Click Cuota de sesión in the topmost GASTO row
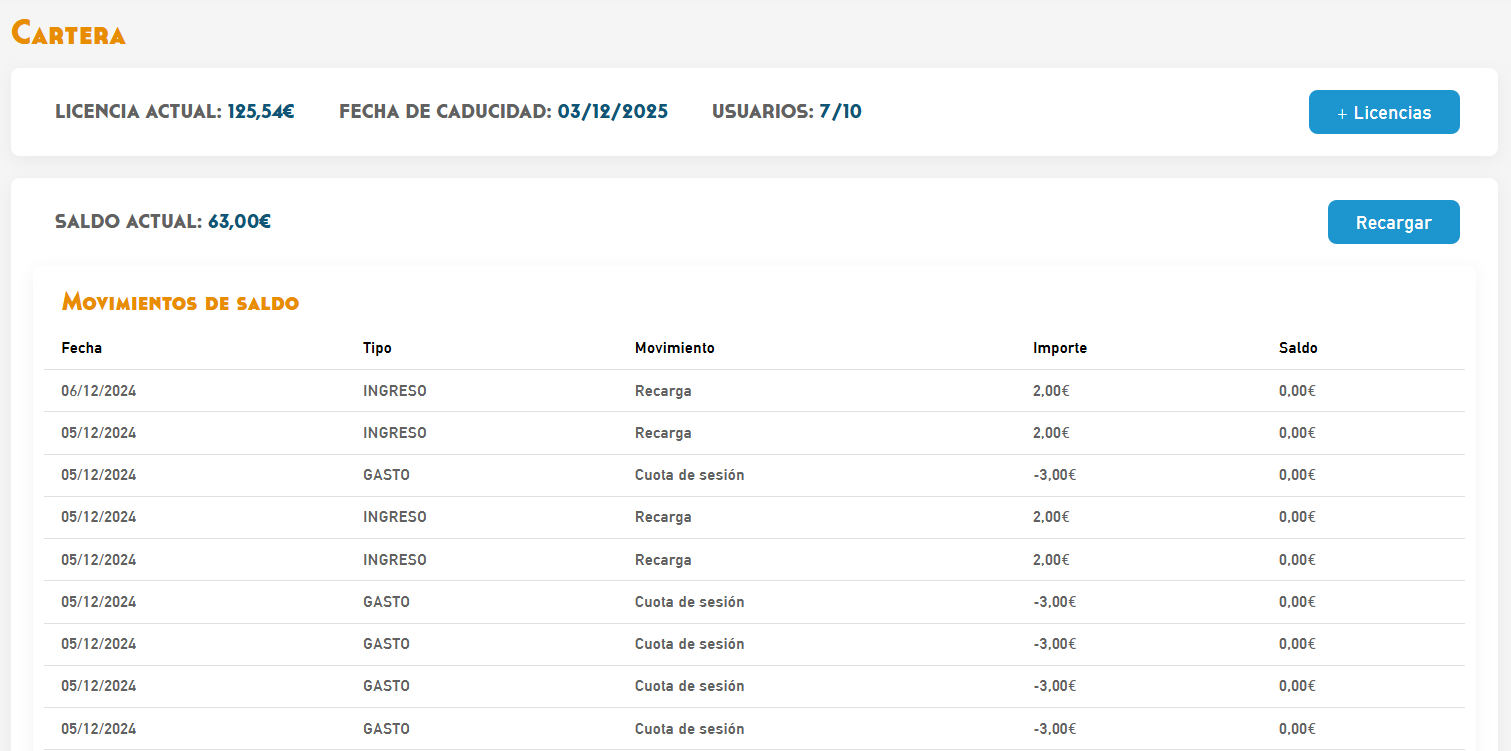This screenshot has height=751, width=1511. pos(689,475)
